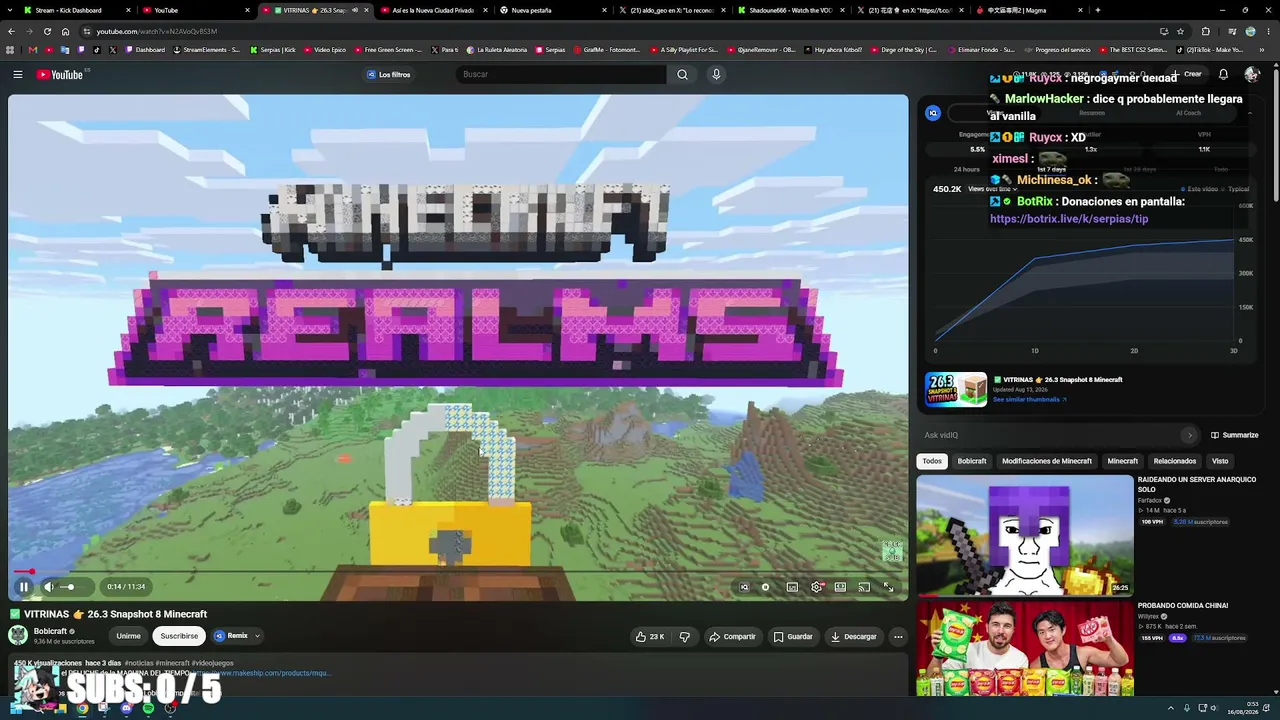Open Discord from the taskbar

[126, 708]
